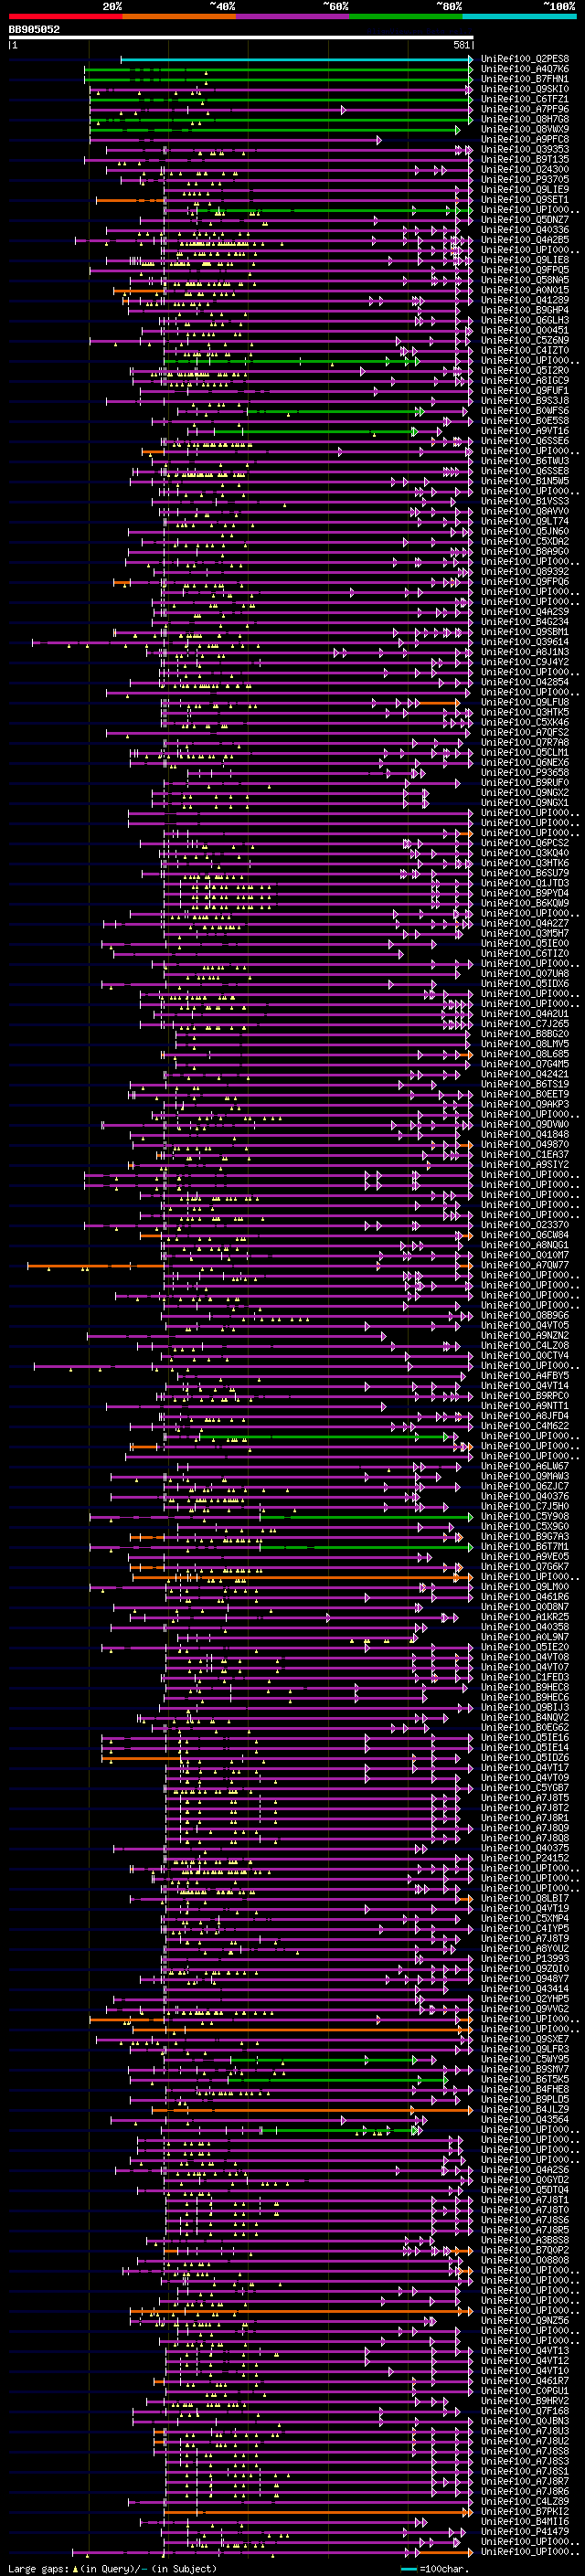Click hit label UniRef100_Q9SKI0
Screen dimensions: 585x2576
pos(525,89)
